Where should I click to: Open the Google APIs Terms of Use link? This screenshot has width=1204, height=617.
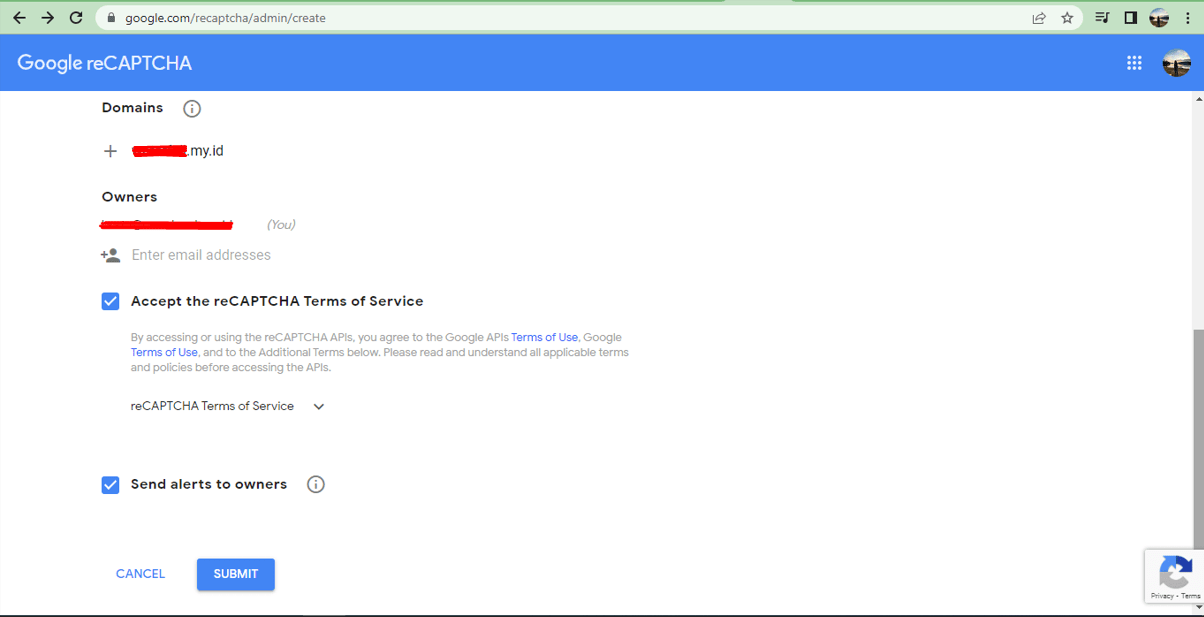544,338
